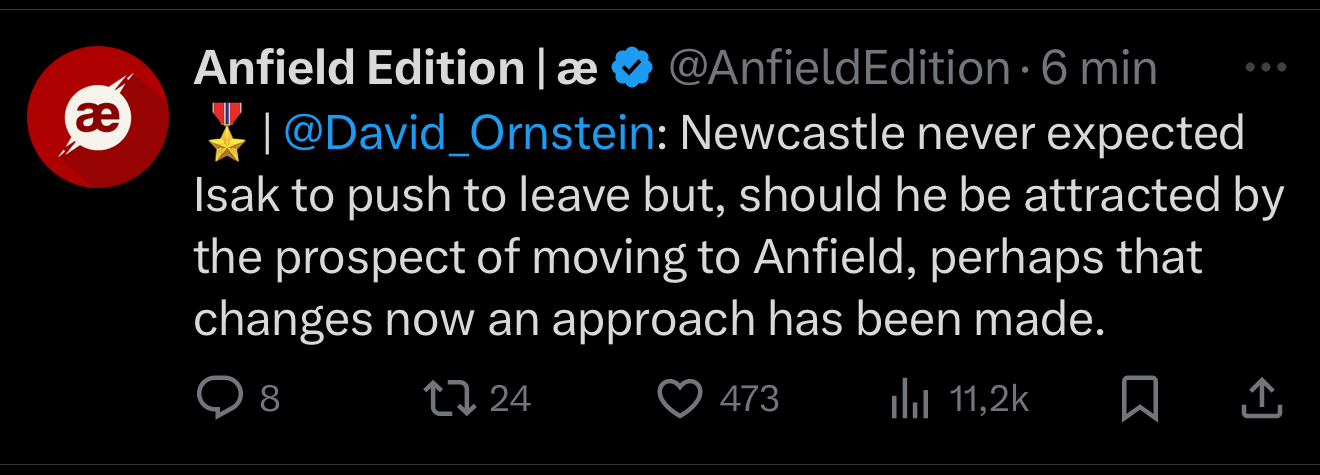Open the three-dot more options menu
The height and width of the screenshot is (475, 1320).
(x=1265, y=69)
